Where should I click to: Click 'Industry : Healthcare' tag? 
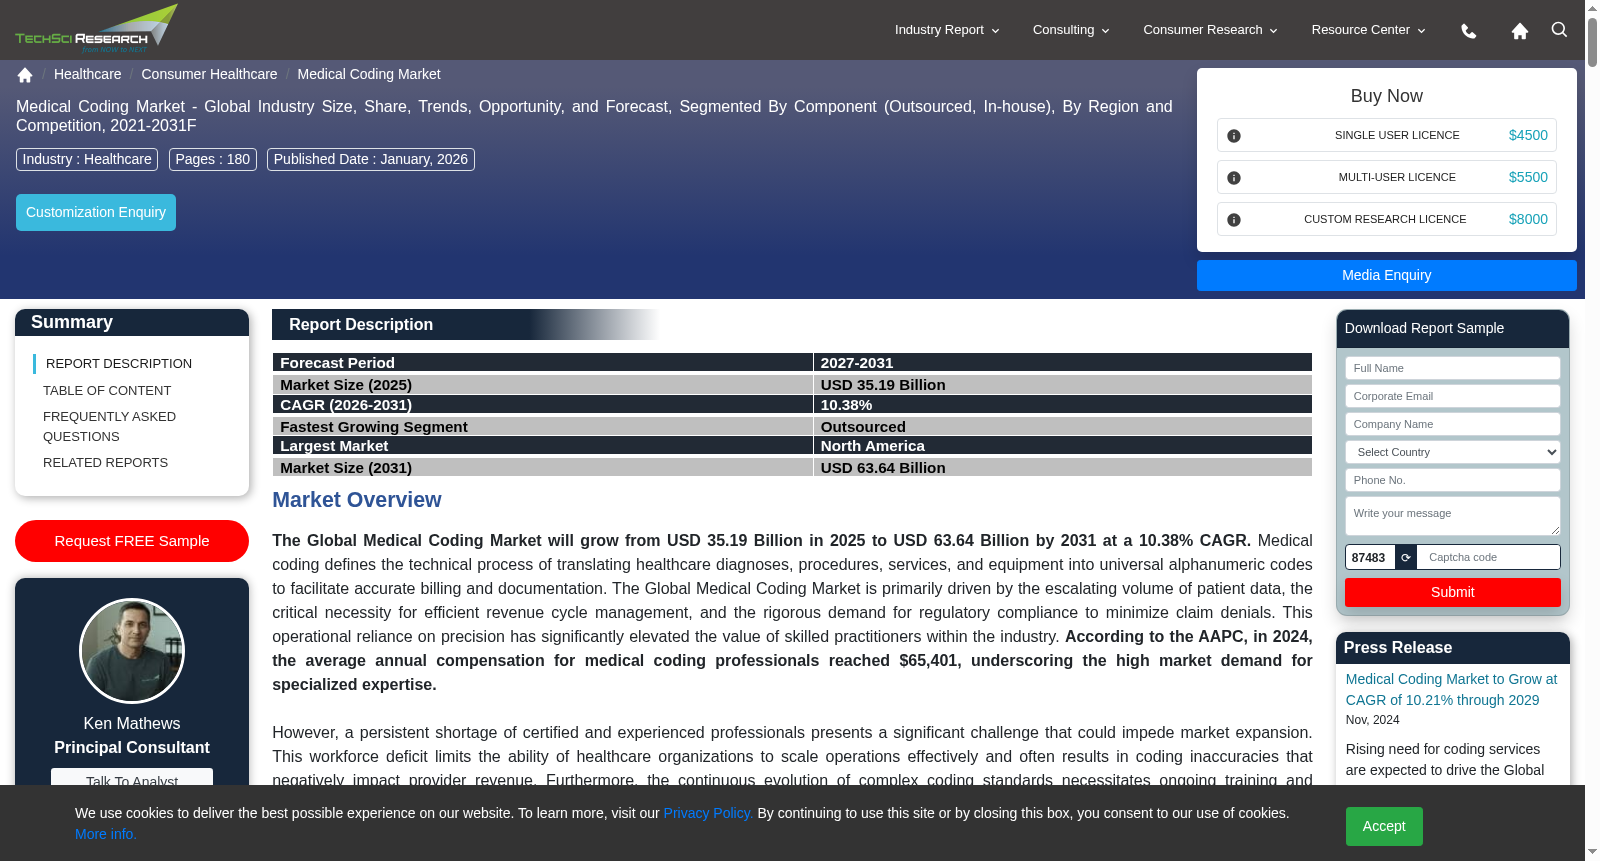point(87,159)
